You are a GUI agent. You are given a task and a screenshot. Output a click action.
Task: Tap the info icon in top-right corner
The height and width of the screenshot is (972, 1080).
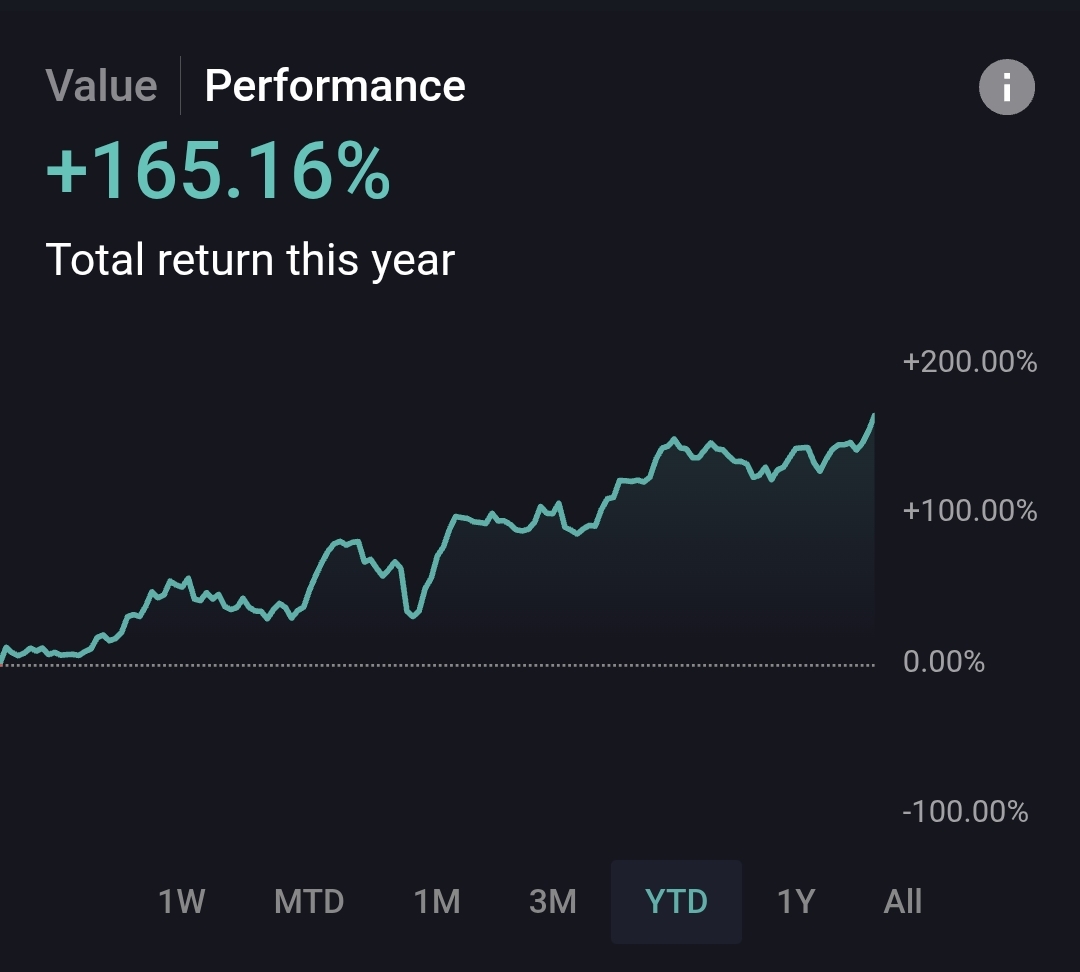click(x=1006, y=88)
